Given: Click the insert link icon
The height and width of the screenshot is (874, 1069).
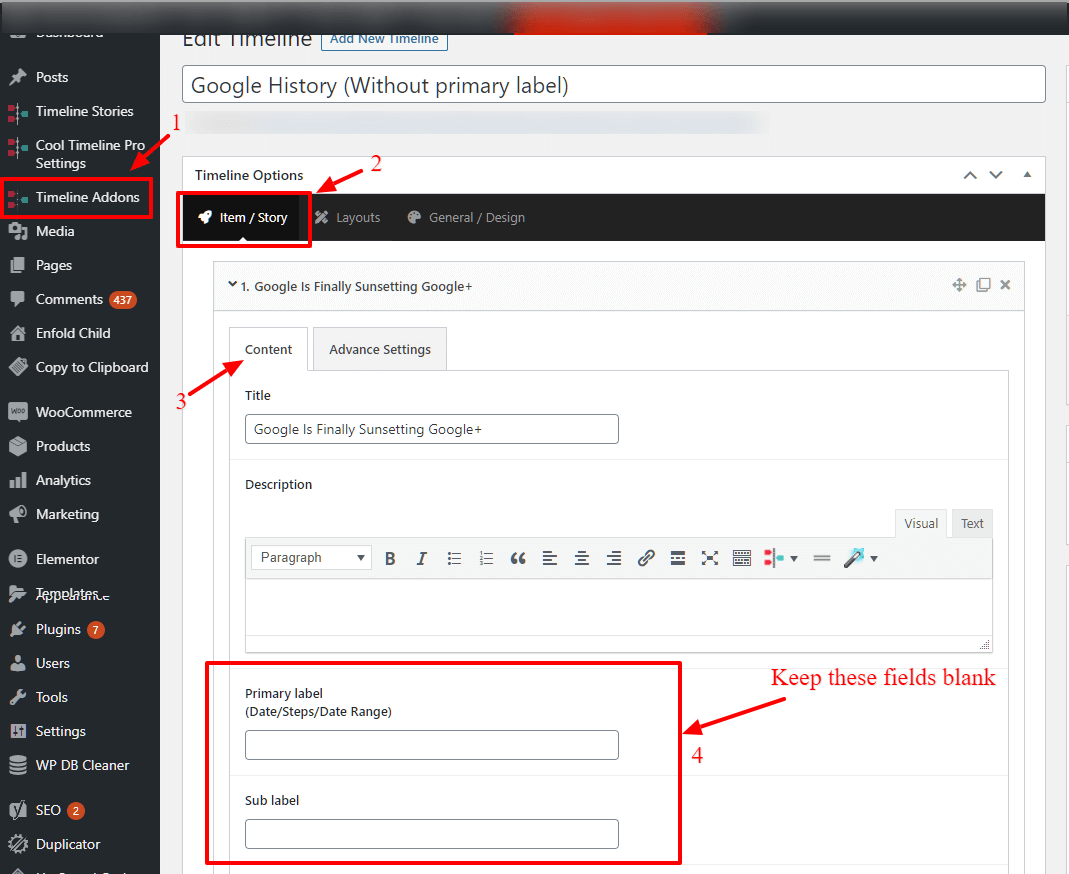Looking at the screenshot, I should (646, 558).
